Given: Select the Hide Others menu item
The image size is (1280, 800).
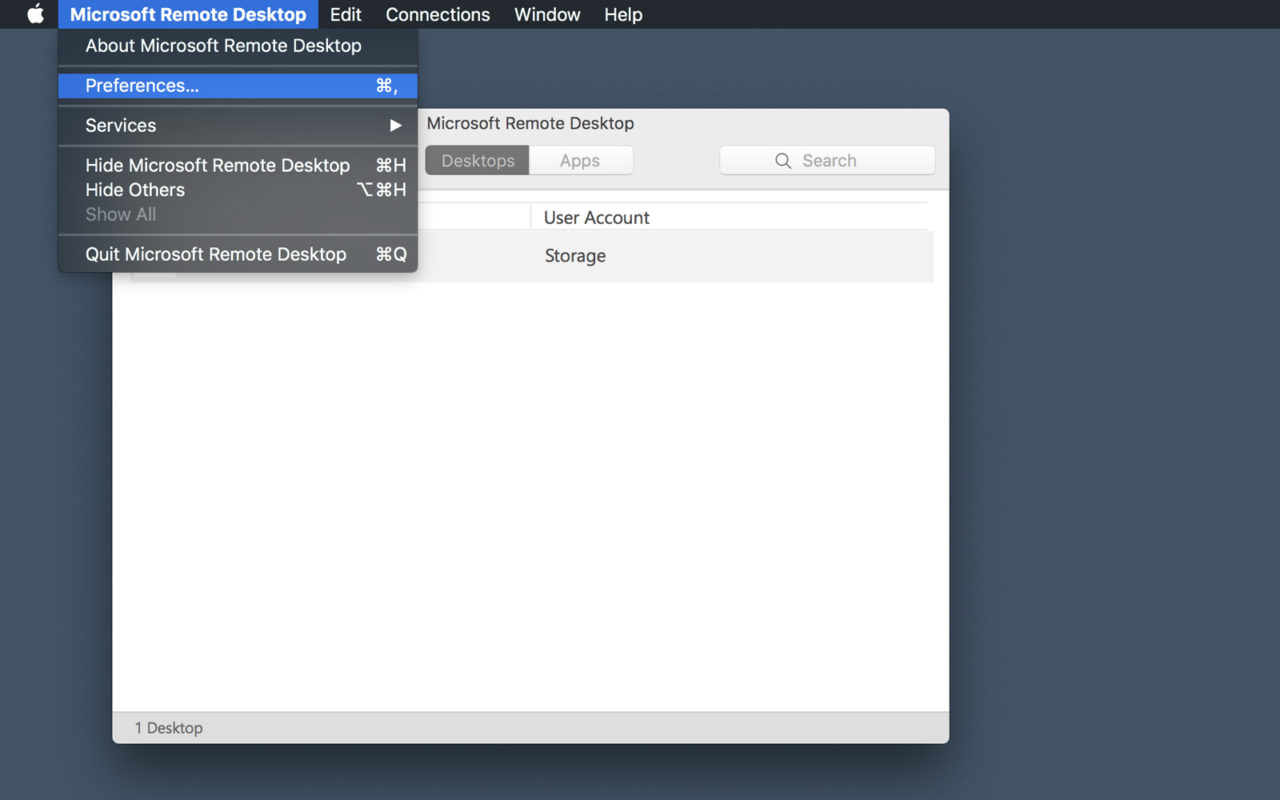Looking at the screenshot, I should coord(238,189).
